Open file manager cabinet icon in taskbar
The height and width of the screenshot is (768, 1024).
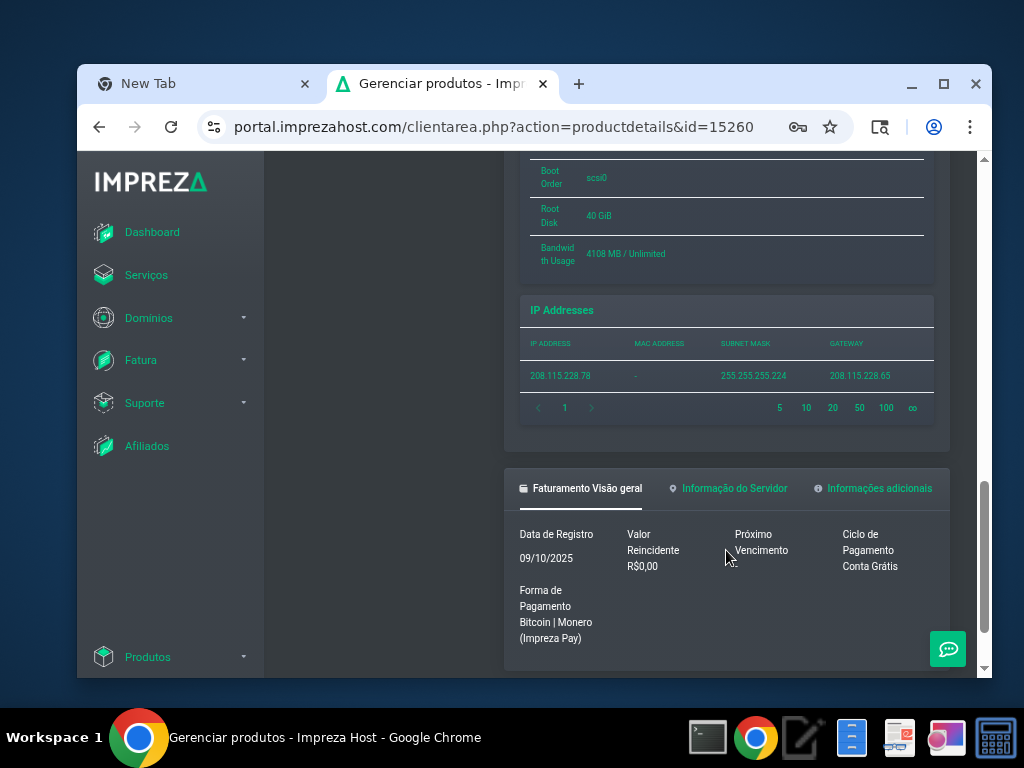852,738
